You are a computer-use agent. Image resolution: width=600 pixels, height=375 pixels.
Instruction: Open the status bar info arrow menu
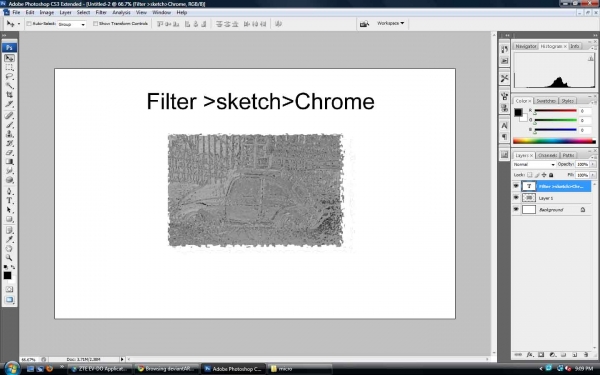pos(122,359)
